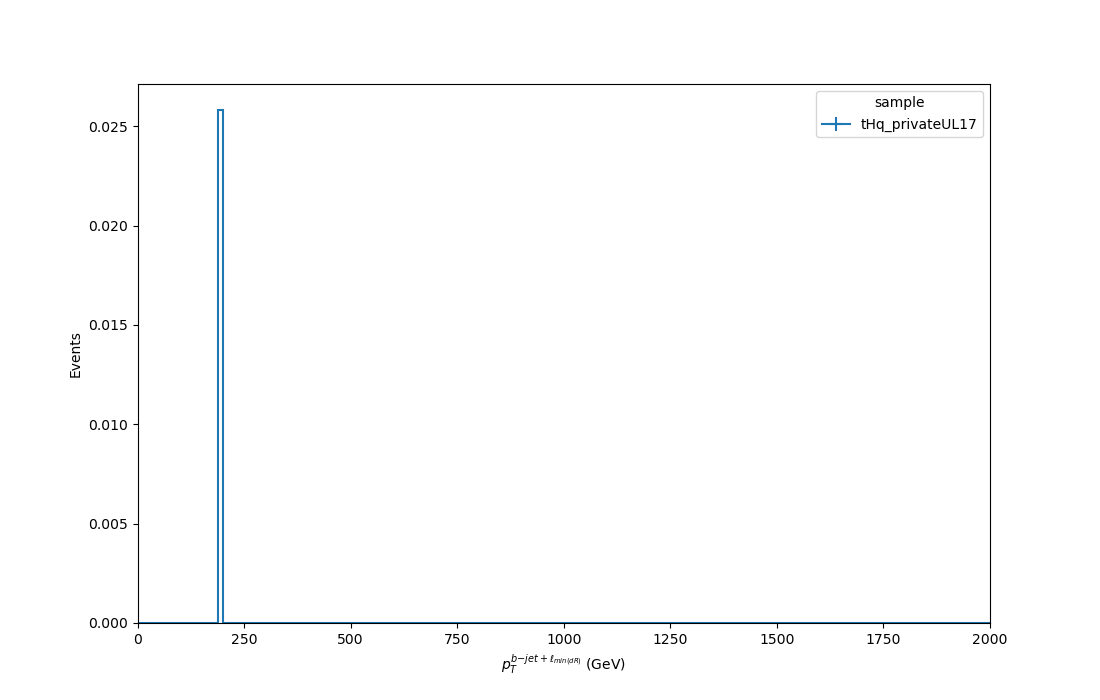Viewport: 1100px width, 700px height.
Task: Click the x-axis tick label 500
Action: [350, 639]
